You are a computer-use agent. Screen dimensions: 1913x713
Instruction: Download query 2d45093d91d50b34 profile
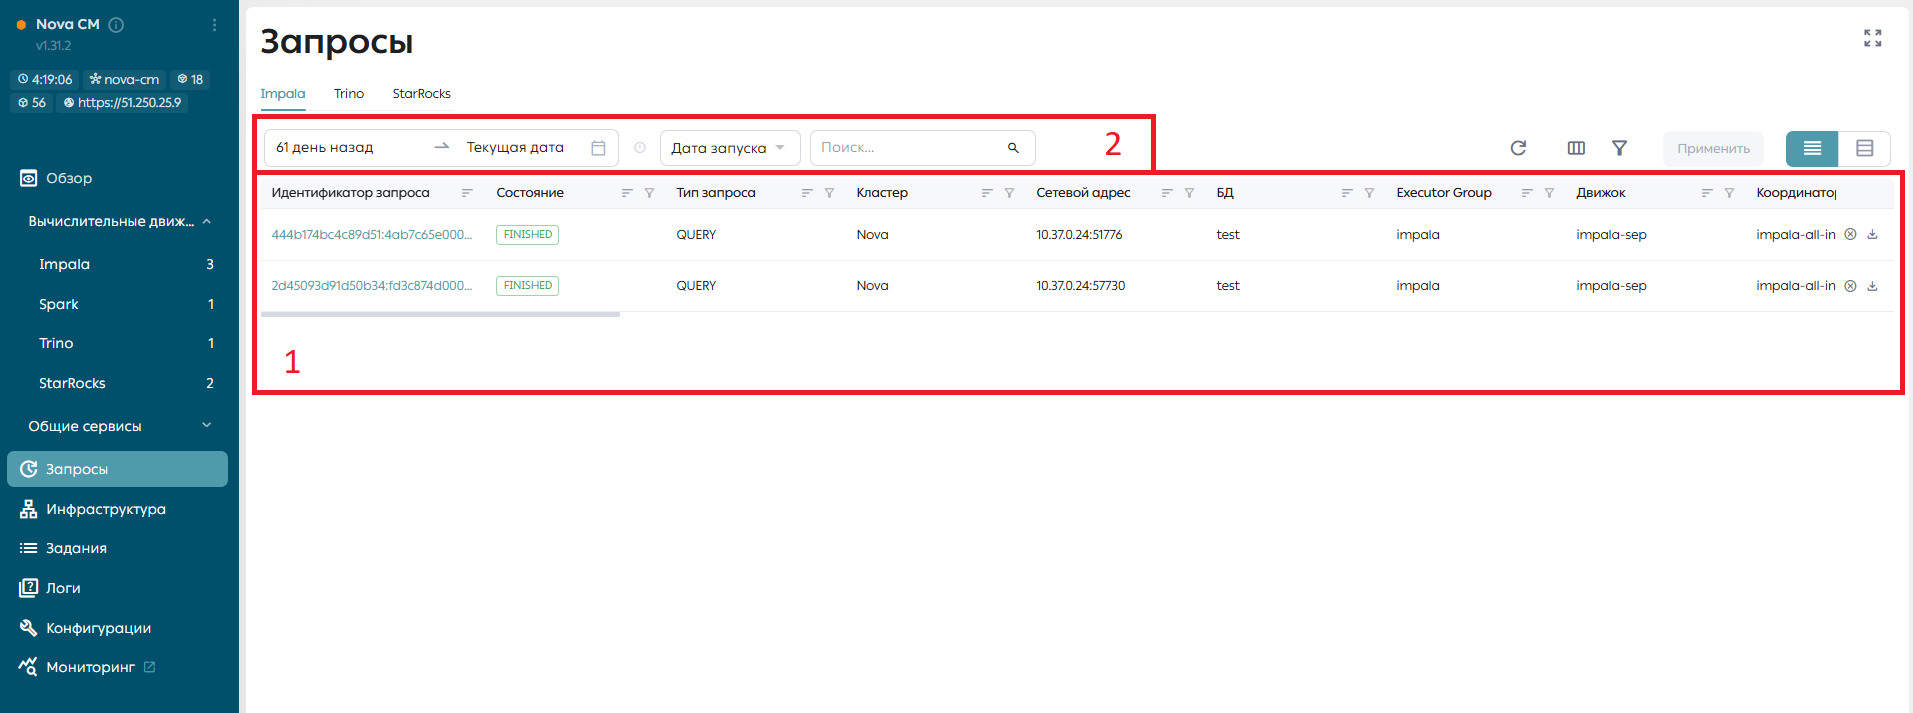coord(1873,286)
